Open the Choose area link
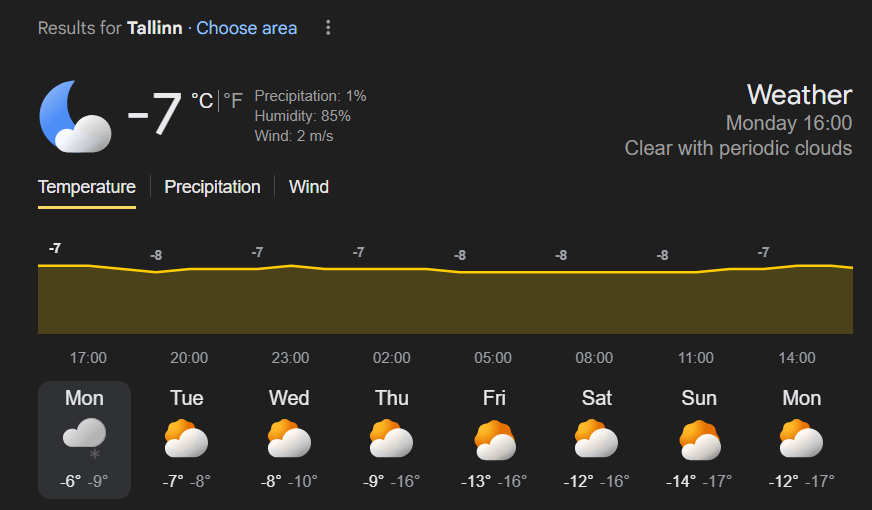Viewport: 872px width, 510px height. point(246,28)
